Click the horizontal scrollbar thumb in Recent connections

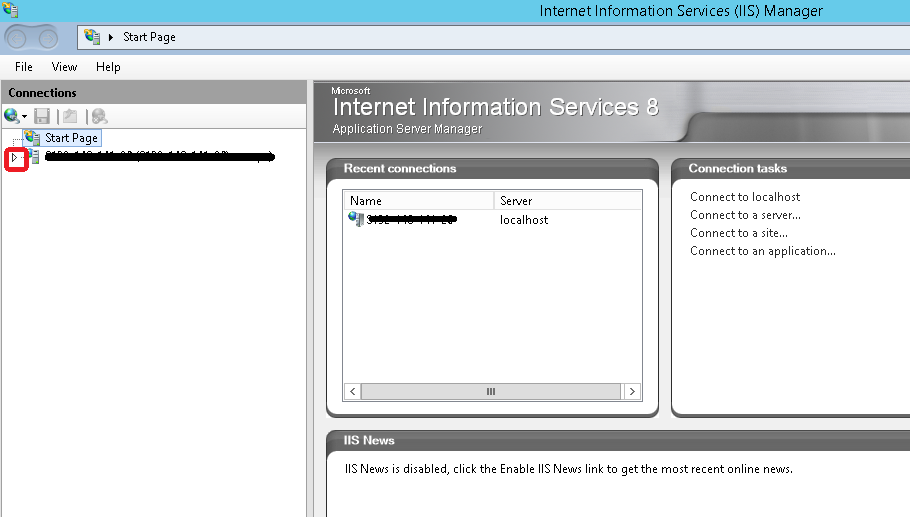tap(491, 392)
